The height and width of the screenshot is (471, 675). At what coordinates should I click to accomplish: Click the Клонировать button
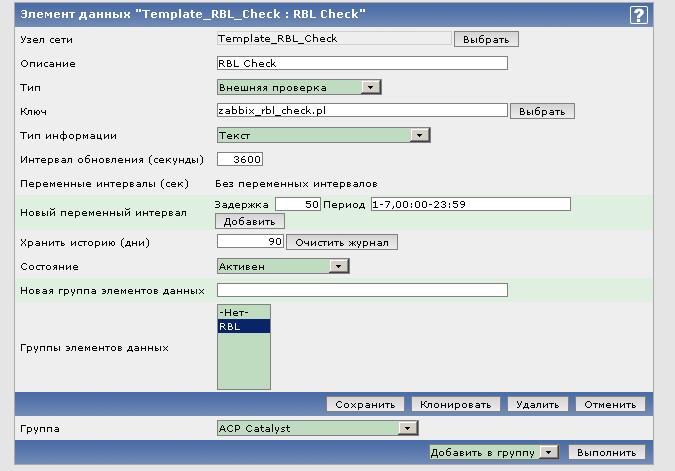[x=456, y=404]
